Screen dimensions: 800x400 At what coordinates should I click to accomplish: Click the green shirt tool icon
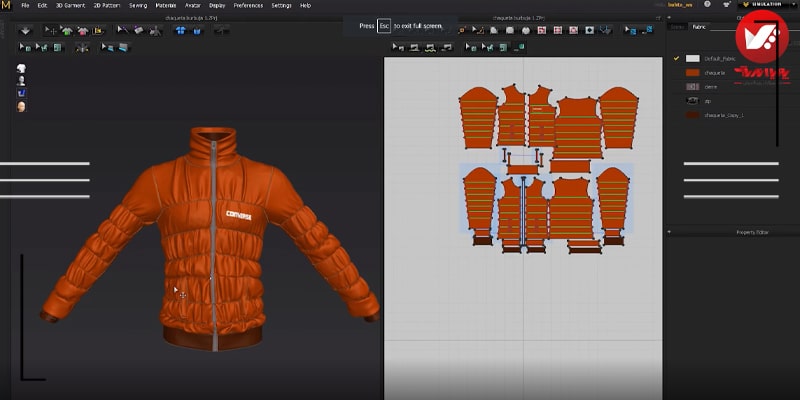point(67,31)
